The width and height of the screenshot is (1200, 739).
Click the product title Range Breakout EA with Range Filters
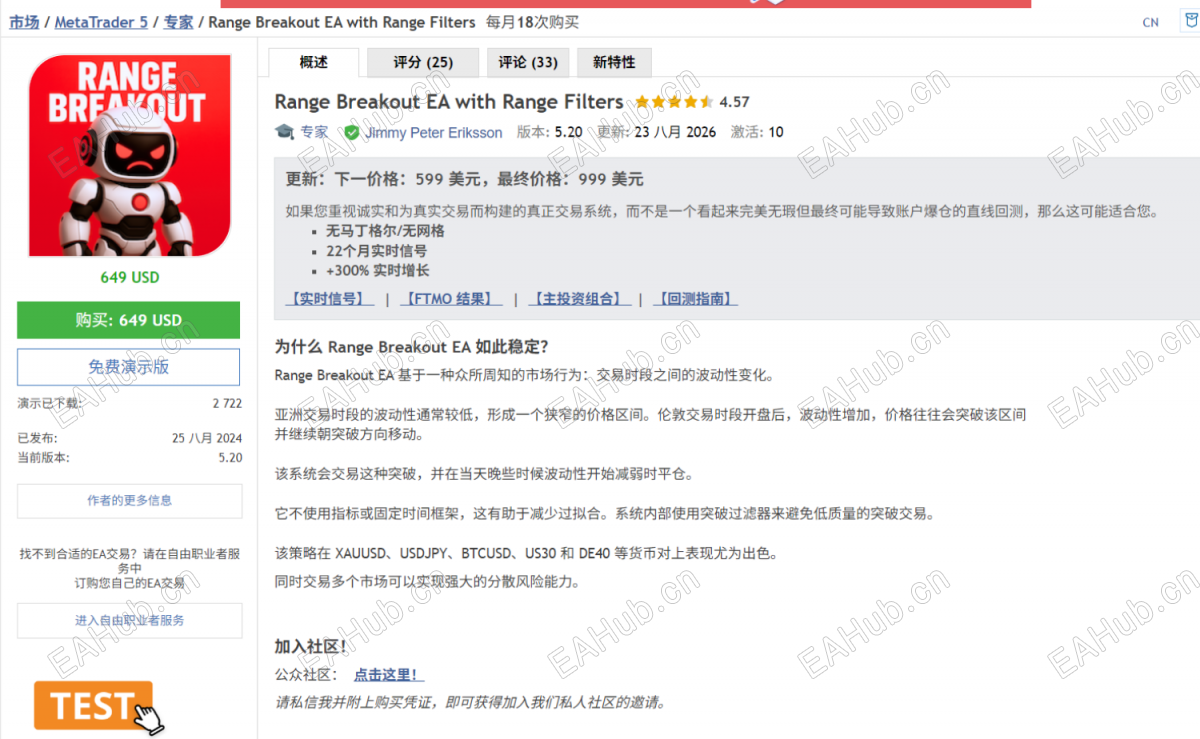(x=449, y=102)
